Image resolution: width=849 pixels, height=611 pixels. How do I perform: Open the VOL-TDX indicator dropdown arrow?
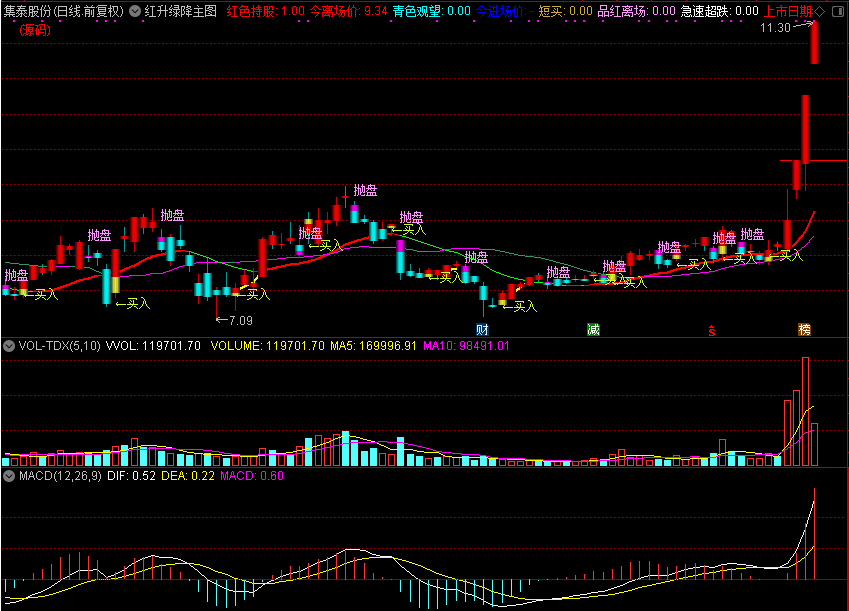pos(9,346)
